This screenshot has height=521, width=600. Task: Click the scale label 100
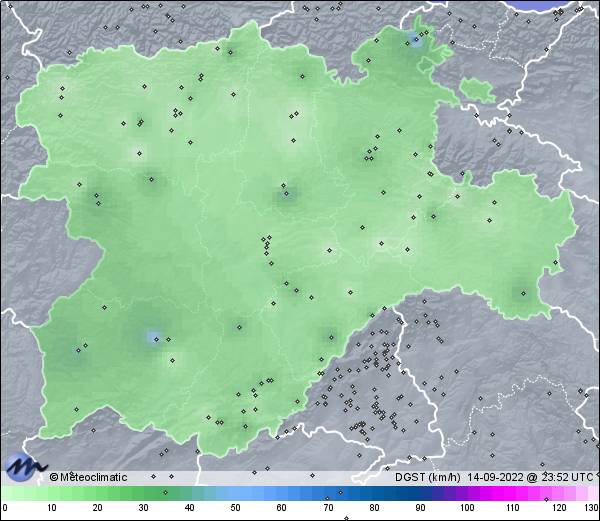tap(467, 508)
